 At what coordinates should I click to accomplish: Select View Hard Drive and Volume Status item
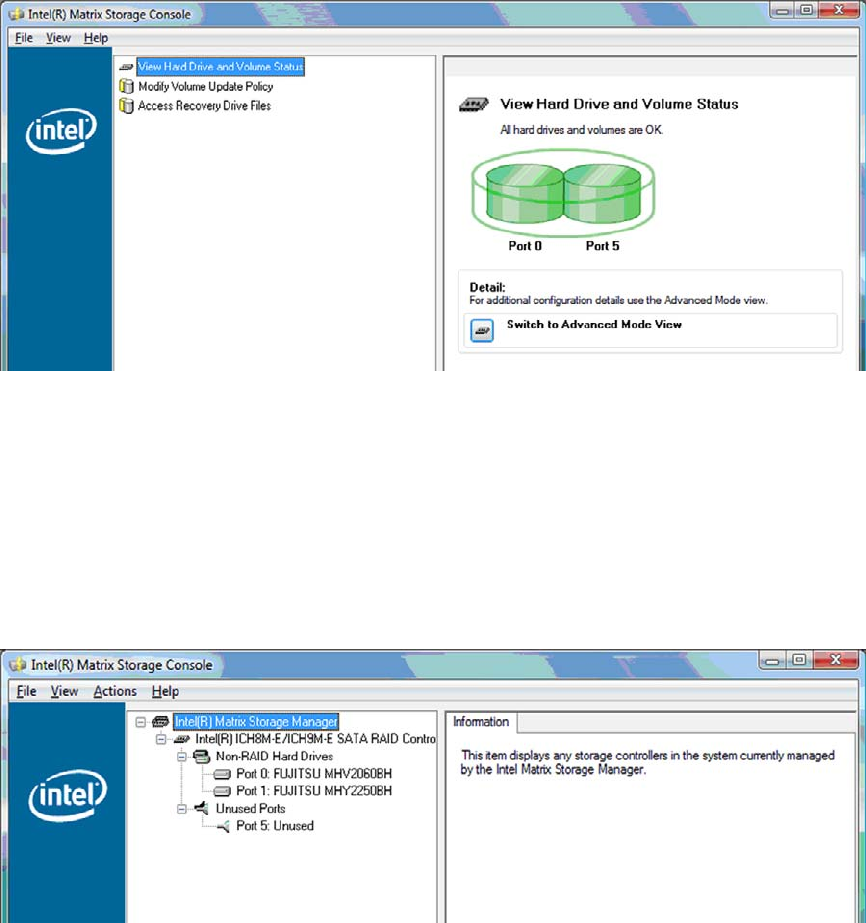[219, 67]
